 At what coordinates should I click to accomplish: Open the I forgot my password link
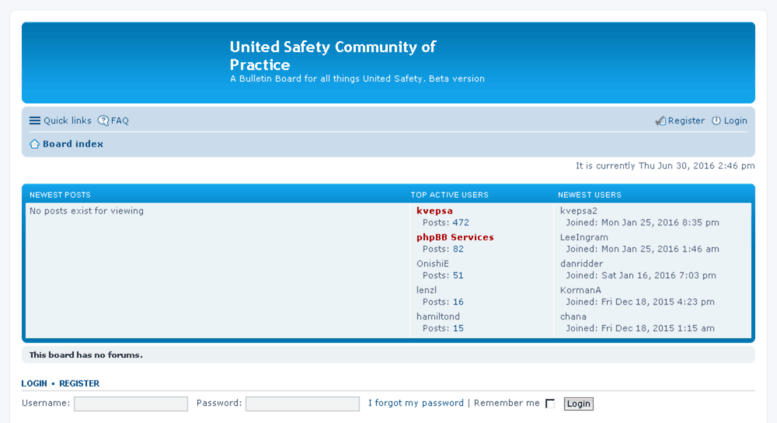[x=416, y=403]
